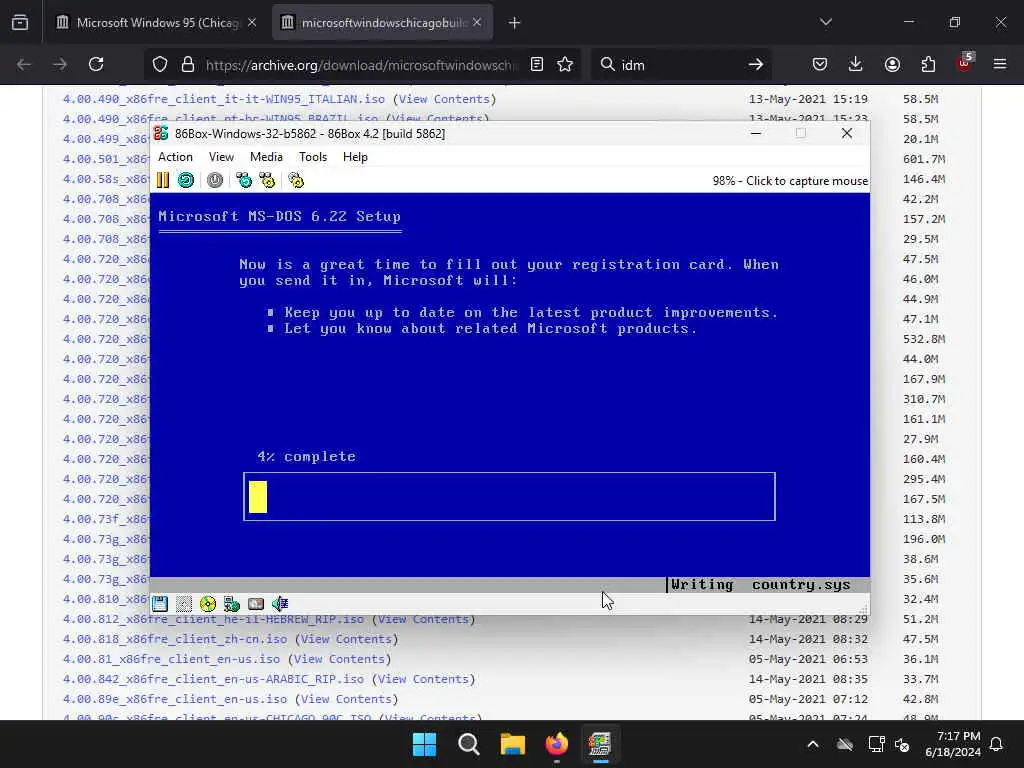Bookmark this page with the star
Image resolution: width=1024 pixels, height=768 pixels.
click(x=566, y=64)
